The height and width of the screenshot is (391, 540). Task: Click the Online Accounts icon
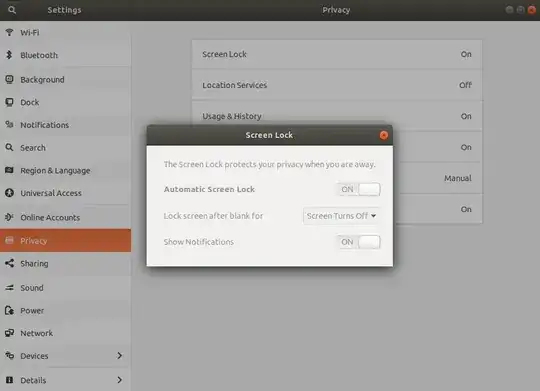tap(9, 217)
